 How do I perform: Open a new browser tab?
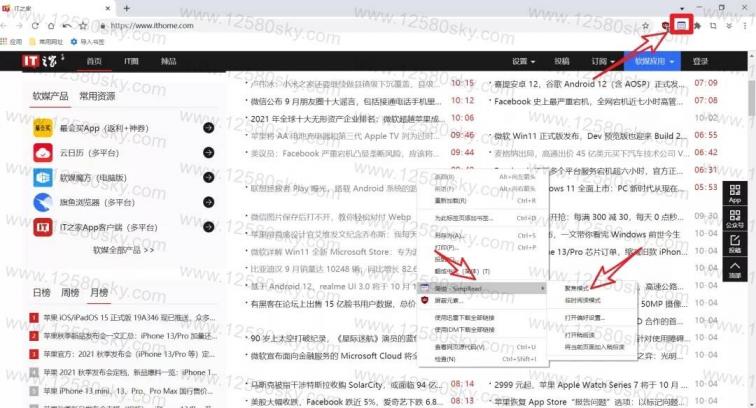(x=126, y=8)
